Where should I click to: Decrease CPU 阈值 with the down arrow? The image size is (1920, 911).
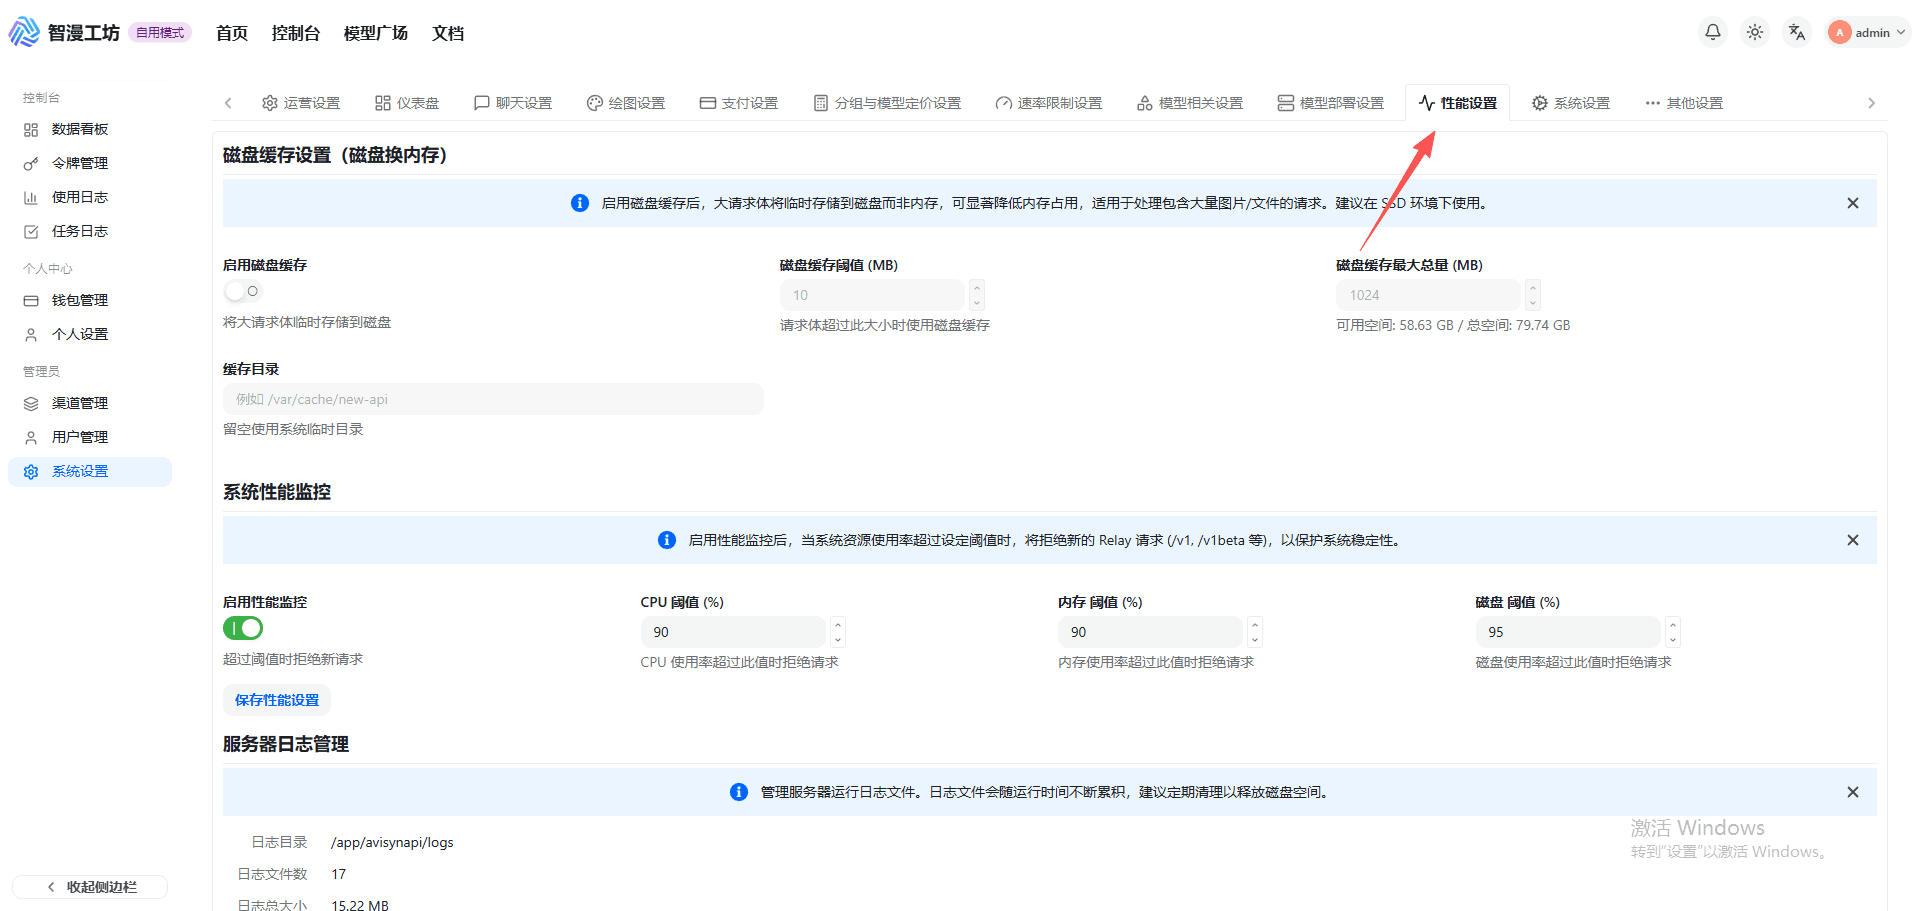[x=838, y=639]
